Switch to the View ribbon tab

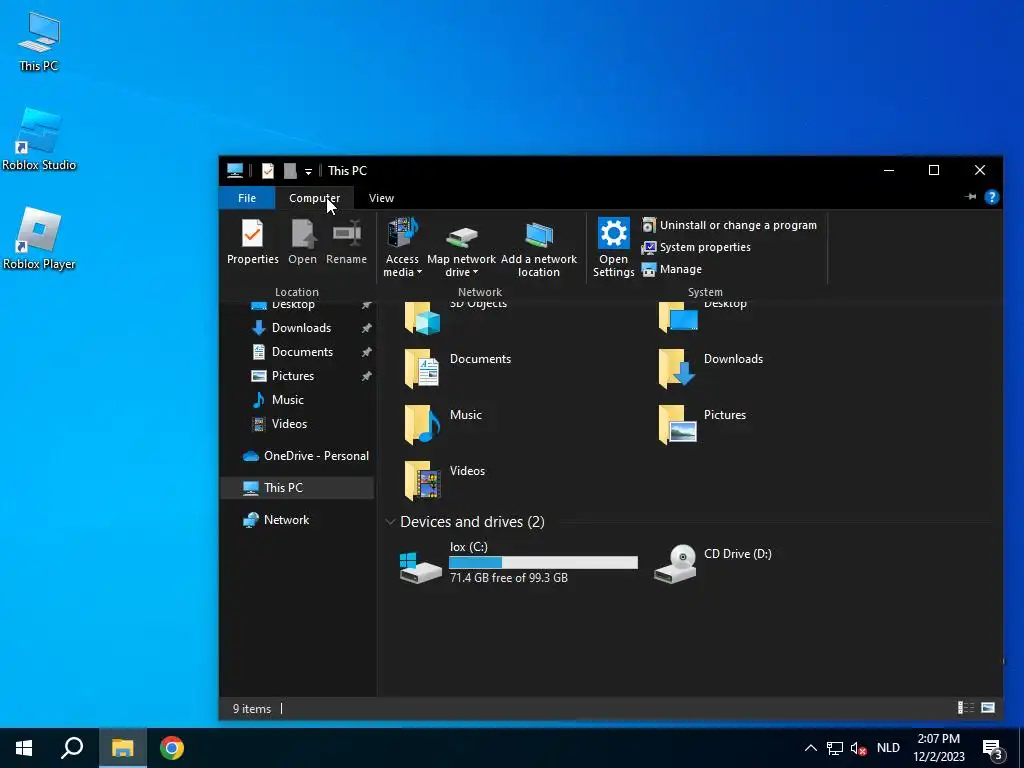pyautogui.click(x=381, y=198)
